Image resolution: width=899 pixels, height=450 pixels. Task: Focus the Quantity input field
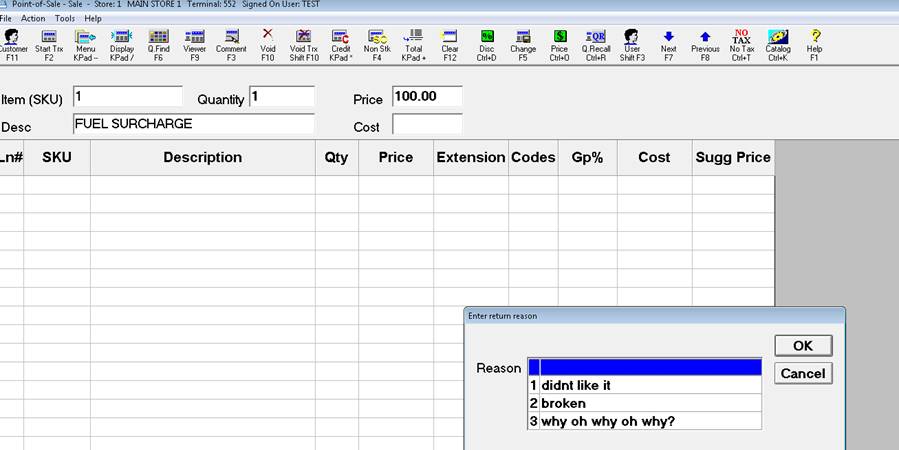281,97
